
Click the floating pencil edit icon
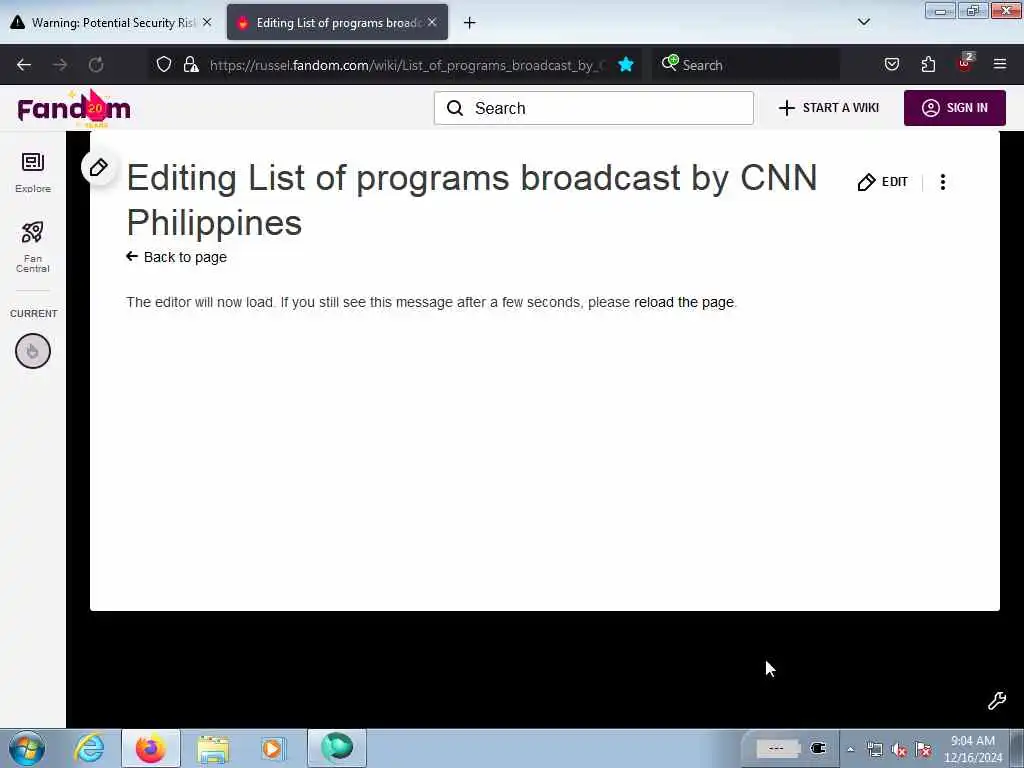(x=99, y=168)
